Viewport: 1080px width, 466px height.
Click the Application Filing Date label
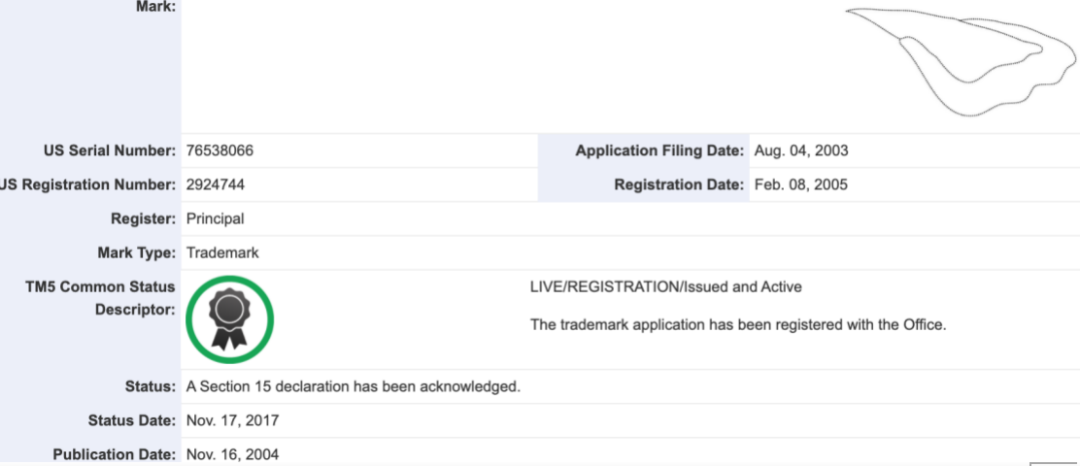pos(660,151)
